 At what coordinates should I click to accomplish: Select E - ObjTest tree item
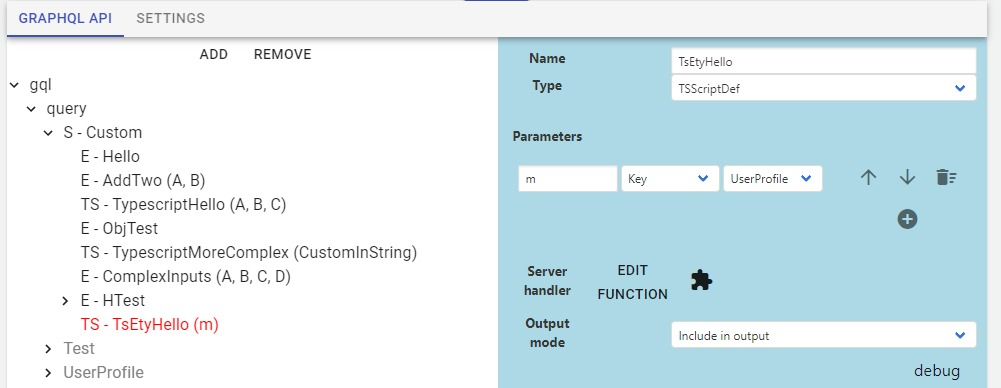[x=119, y=228]
